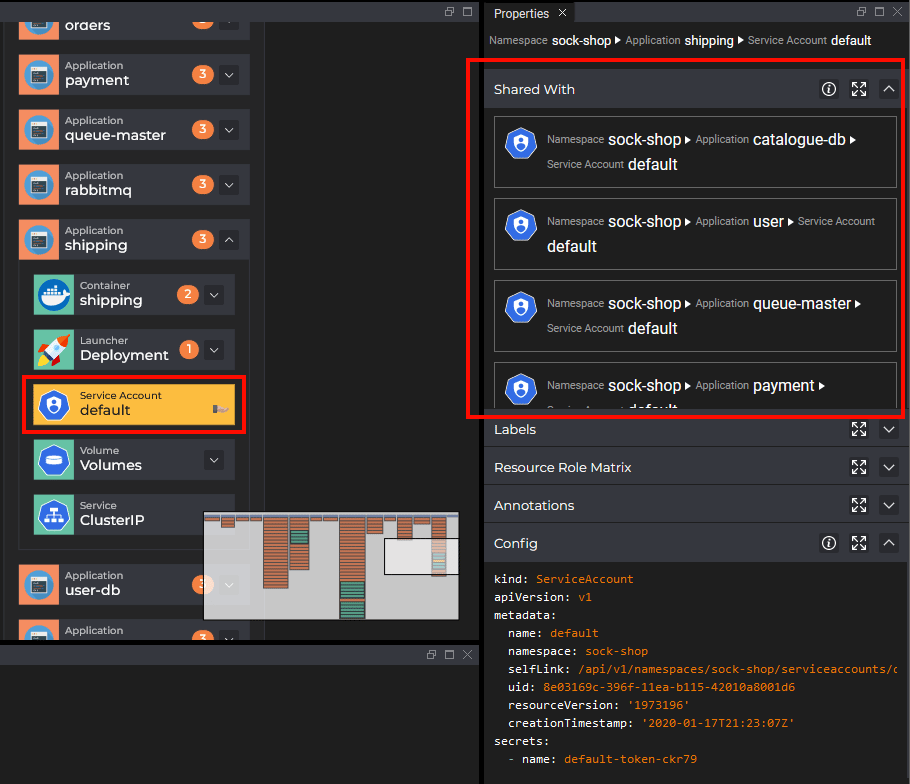Open fullscreen view for Resource Role Matrix
Screen dimensions: 910x784
coord(859,467)
